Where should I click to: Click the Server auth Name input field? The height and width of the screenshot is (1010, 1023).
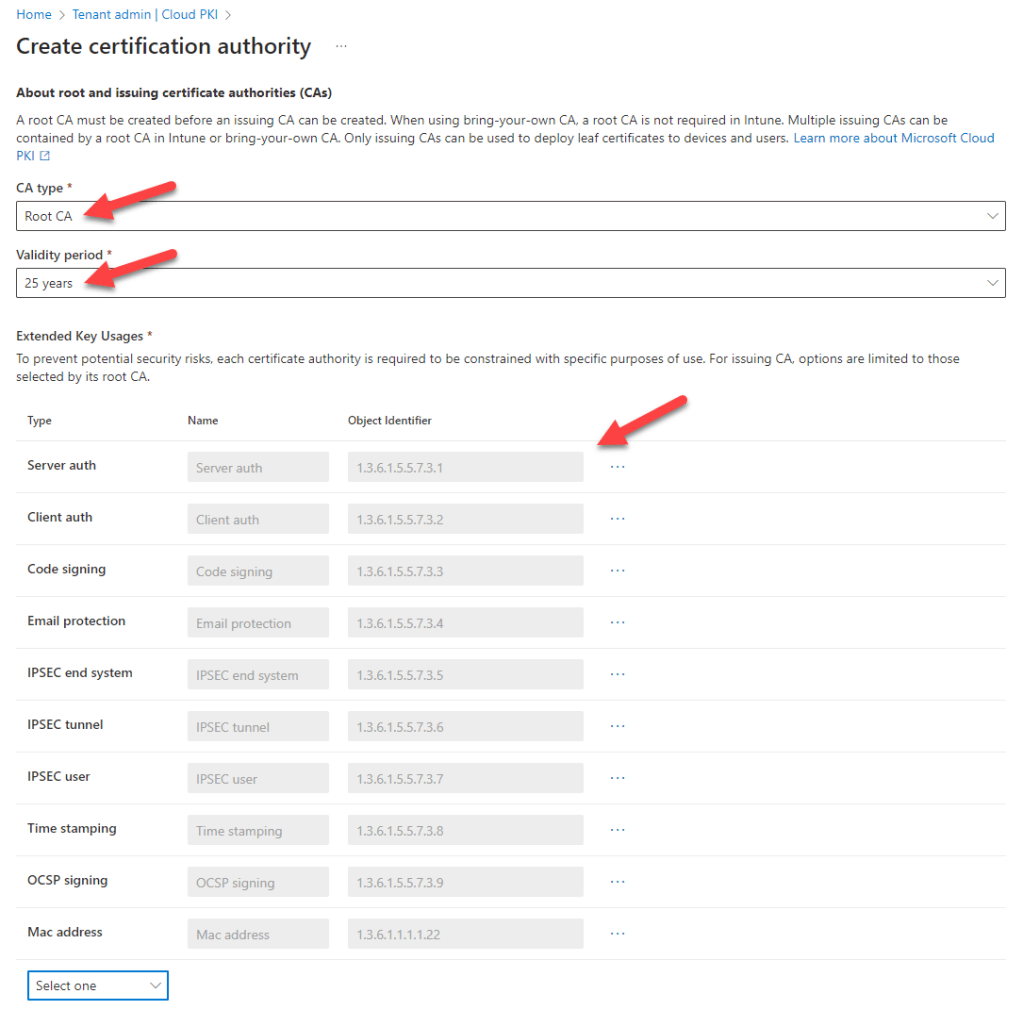[x=258, y=465]
